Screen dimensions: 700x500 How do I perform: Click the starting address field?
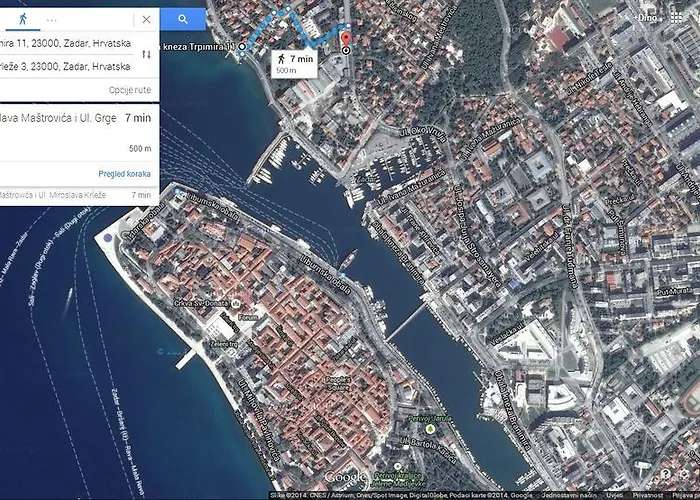[x=66, y=44]
